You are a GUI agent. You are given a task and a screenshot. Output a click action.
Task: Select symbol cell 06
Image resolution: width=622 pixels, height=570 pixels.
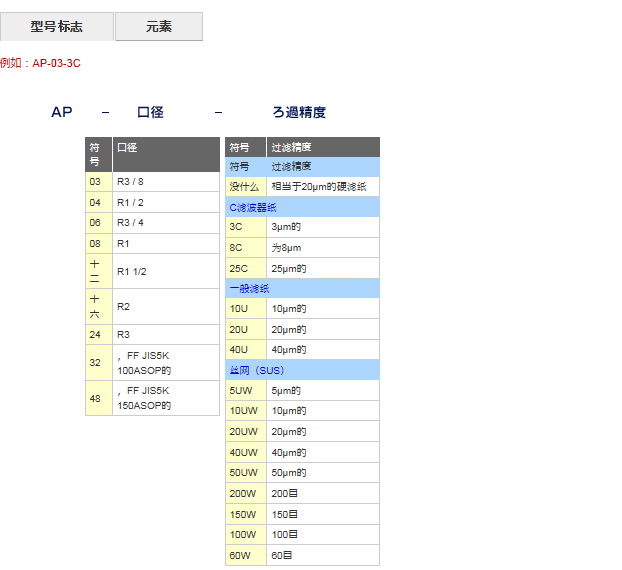99,223
